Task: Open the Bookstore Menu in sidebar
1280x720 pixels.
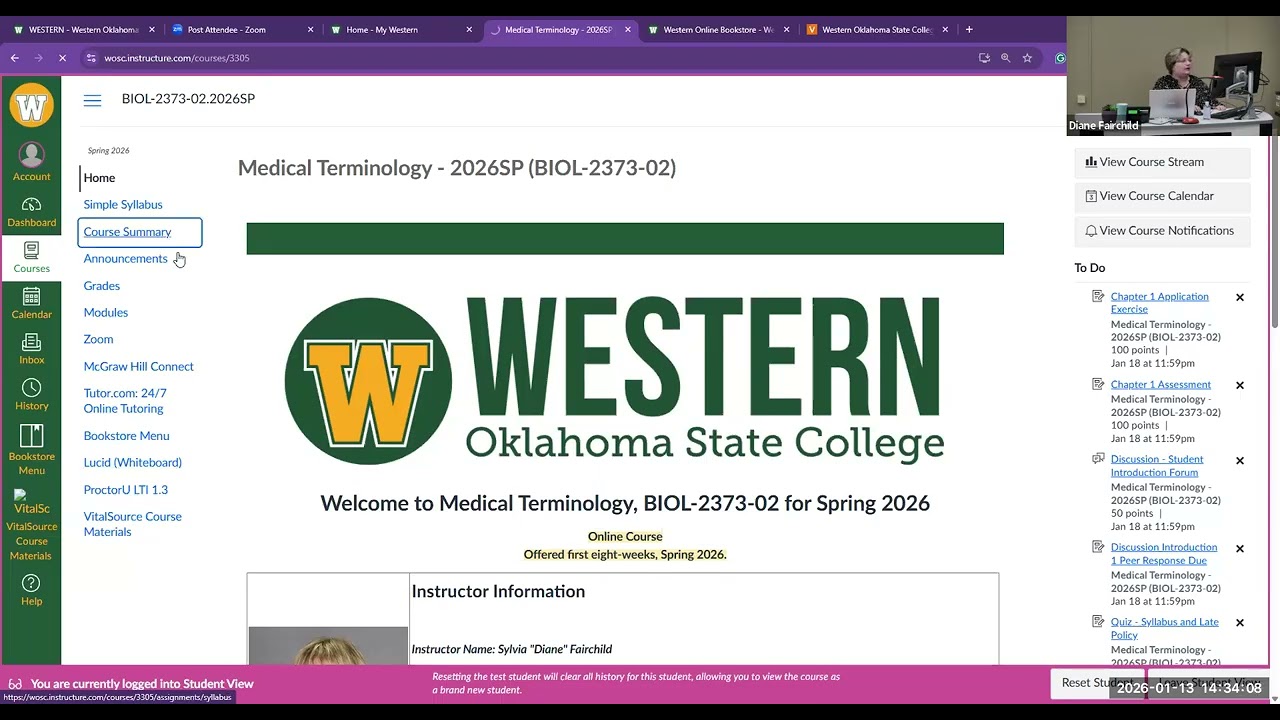Action: (31, 450)
